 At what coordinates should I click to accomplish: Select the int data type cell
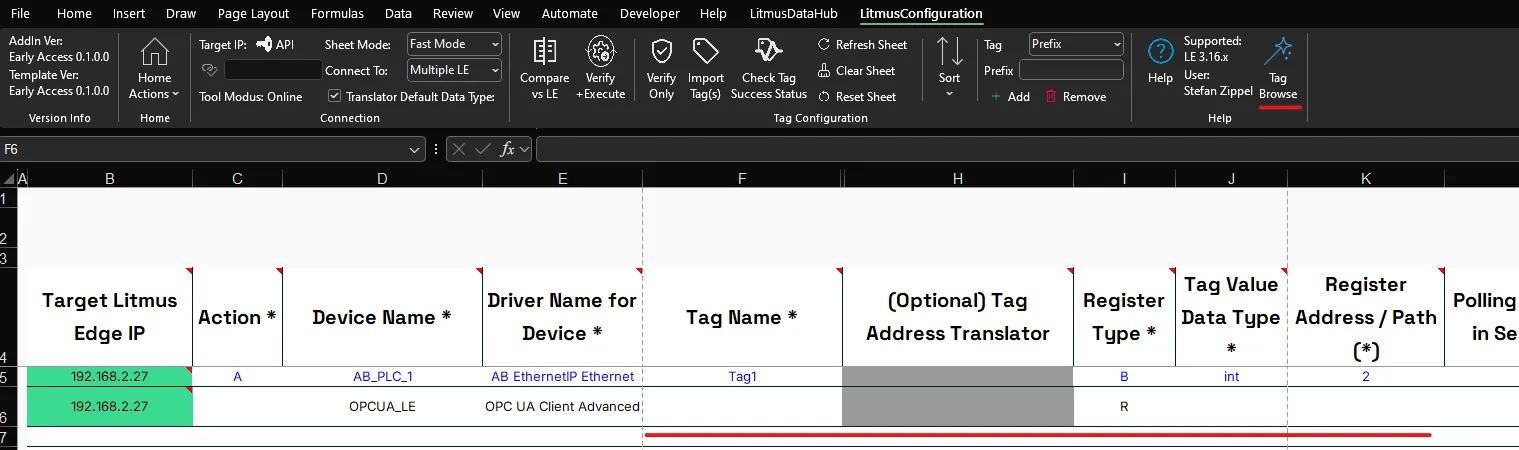(x=1231, y=377)
